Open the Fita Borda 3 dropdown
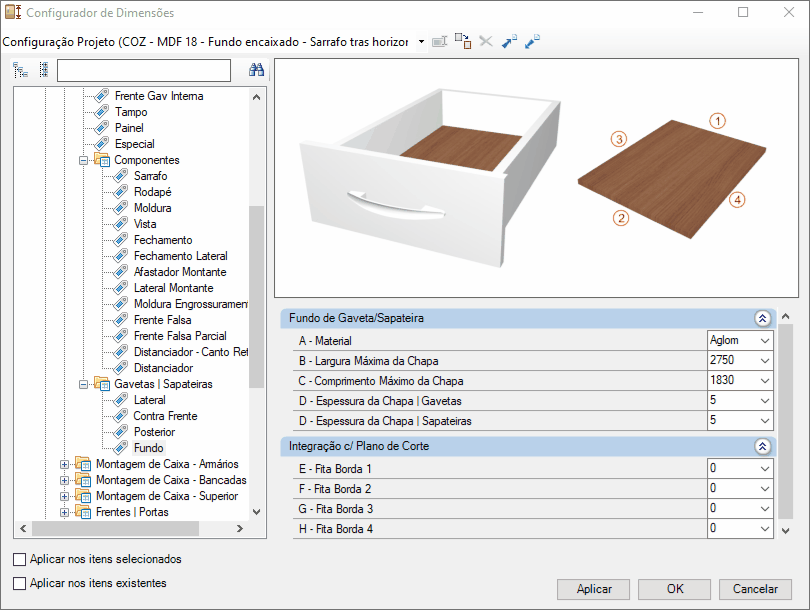The width and height of the screenshot is (810, 610). point(765,509)
